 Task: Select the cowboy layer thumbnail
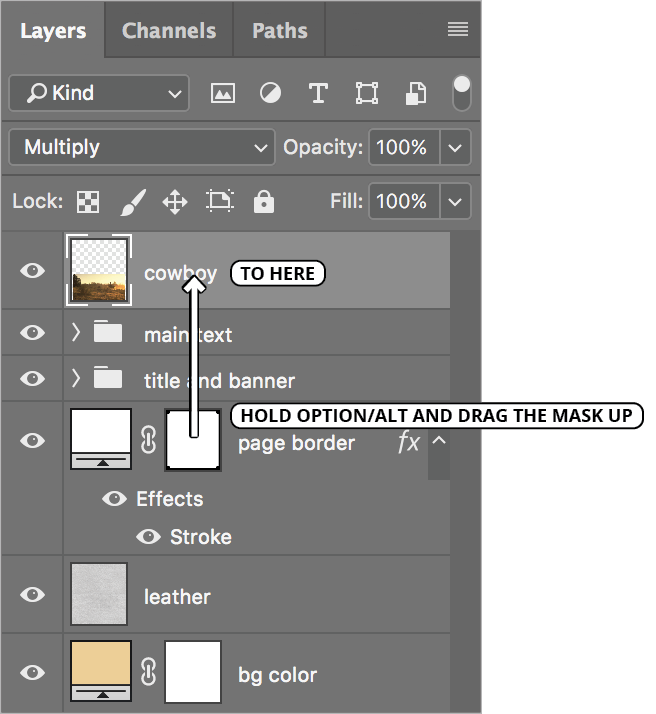[99, 270]
